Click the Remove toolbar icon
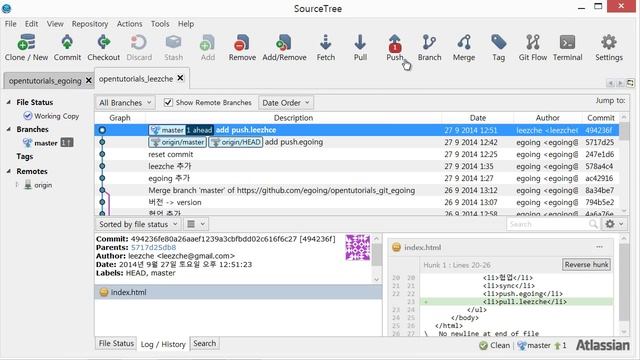This screenshot has height=360, width=640. (x=242, y=42)
